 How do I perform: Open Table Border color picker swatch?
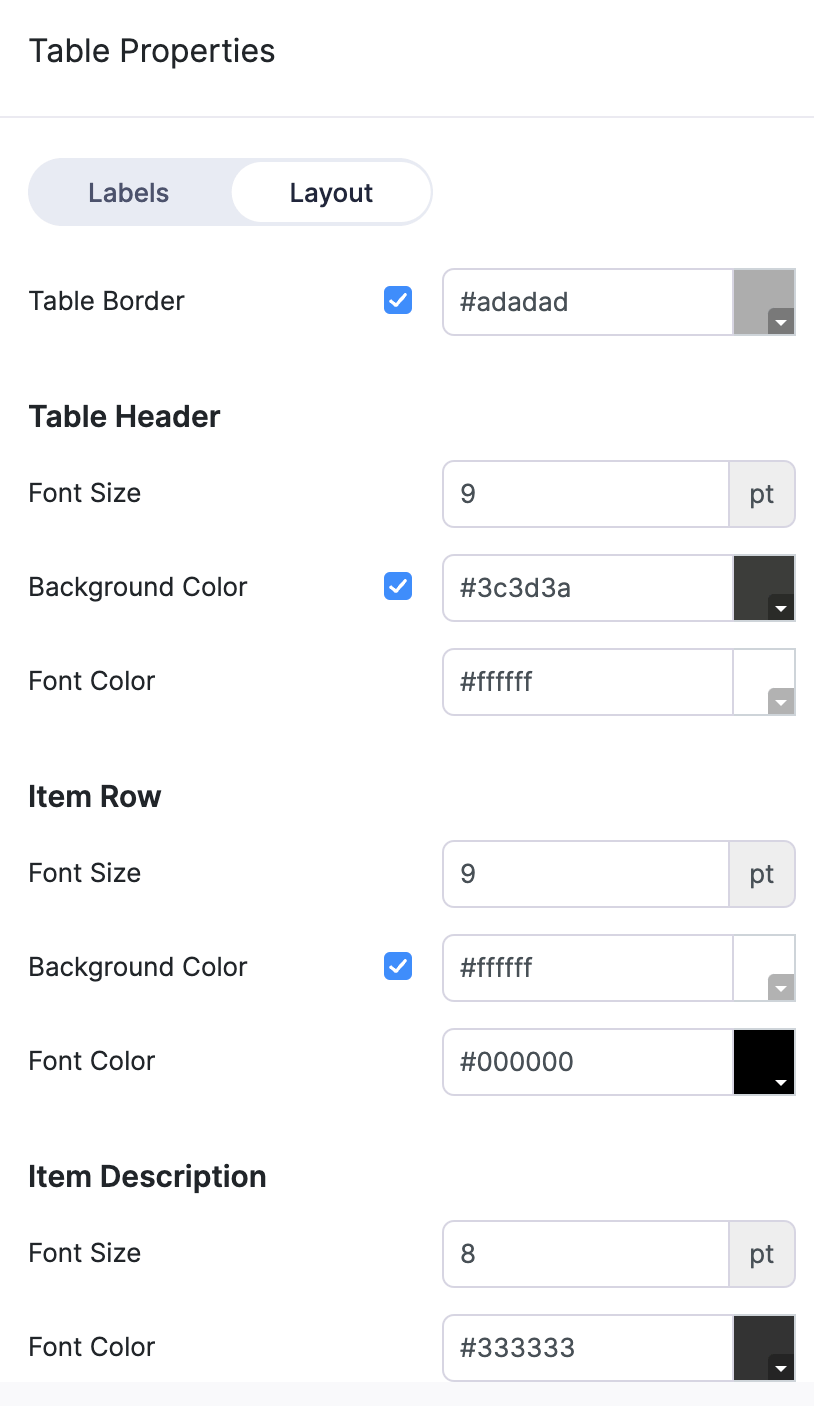[x=764, y=302]
